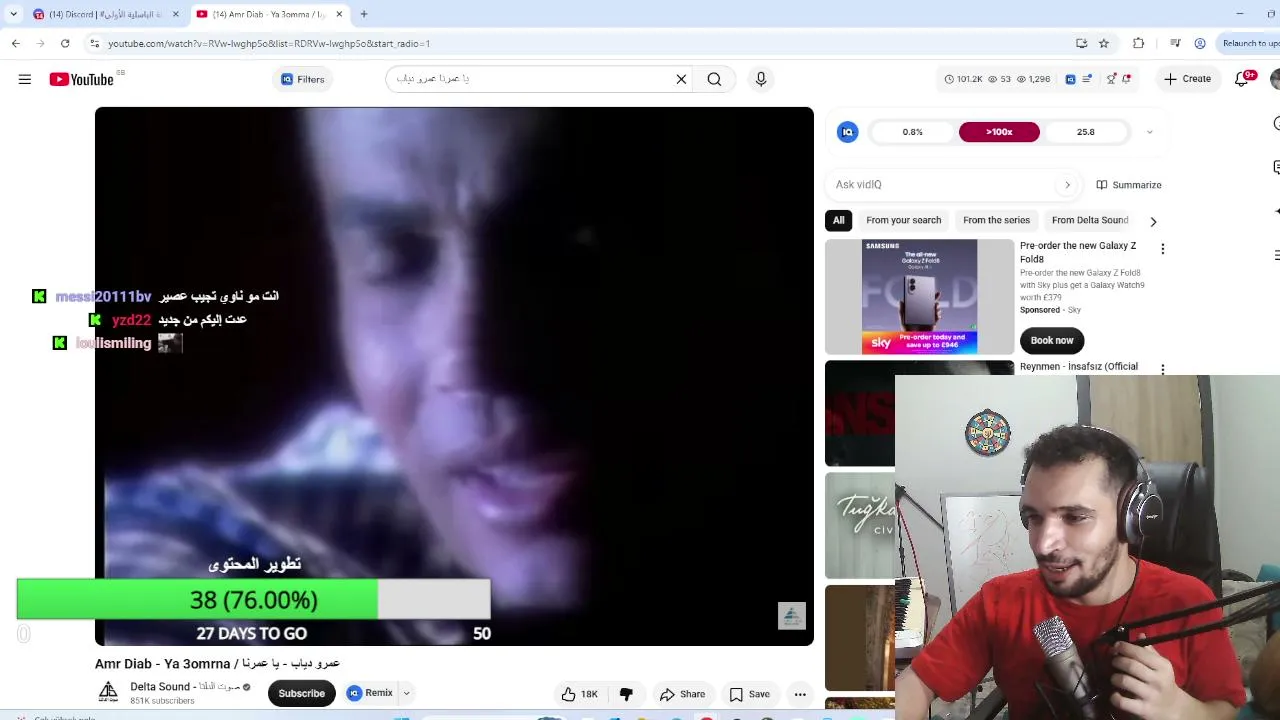Open the browser profile avatar icon
The width and height of the screenshot is (1280, 720).
click(x=1200, y=43)
